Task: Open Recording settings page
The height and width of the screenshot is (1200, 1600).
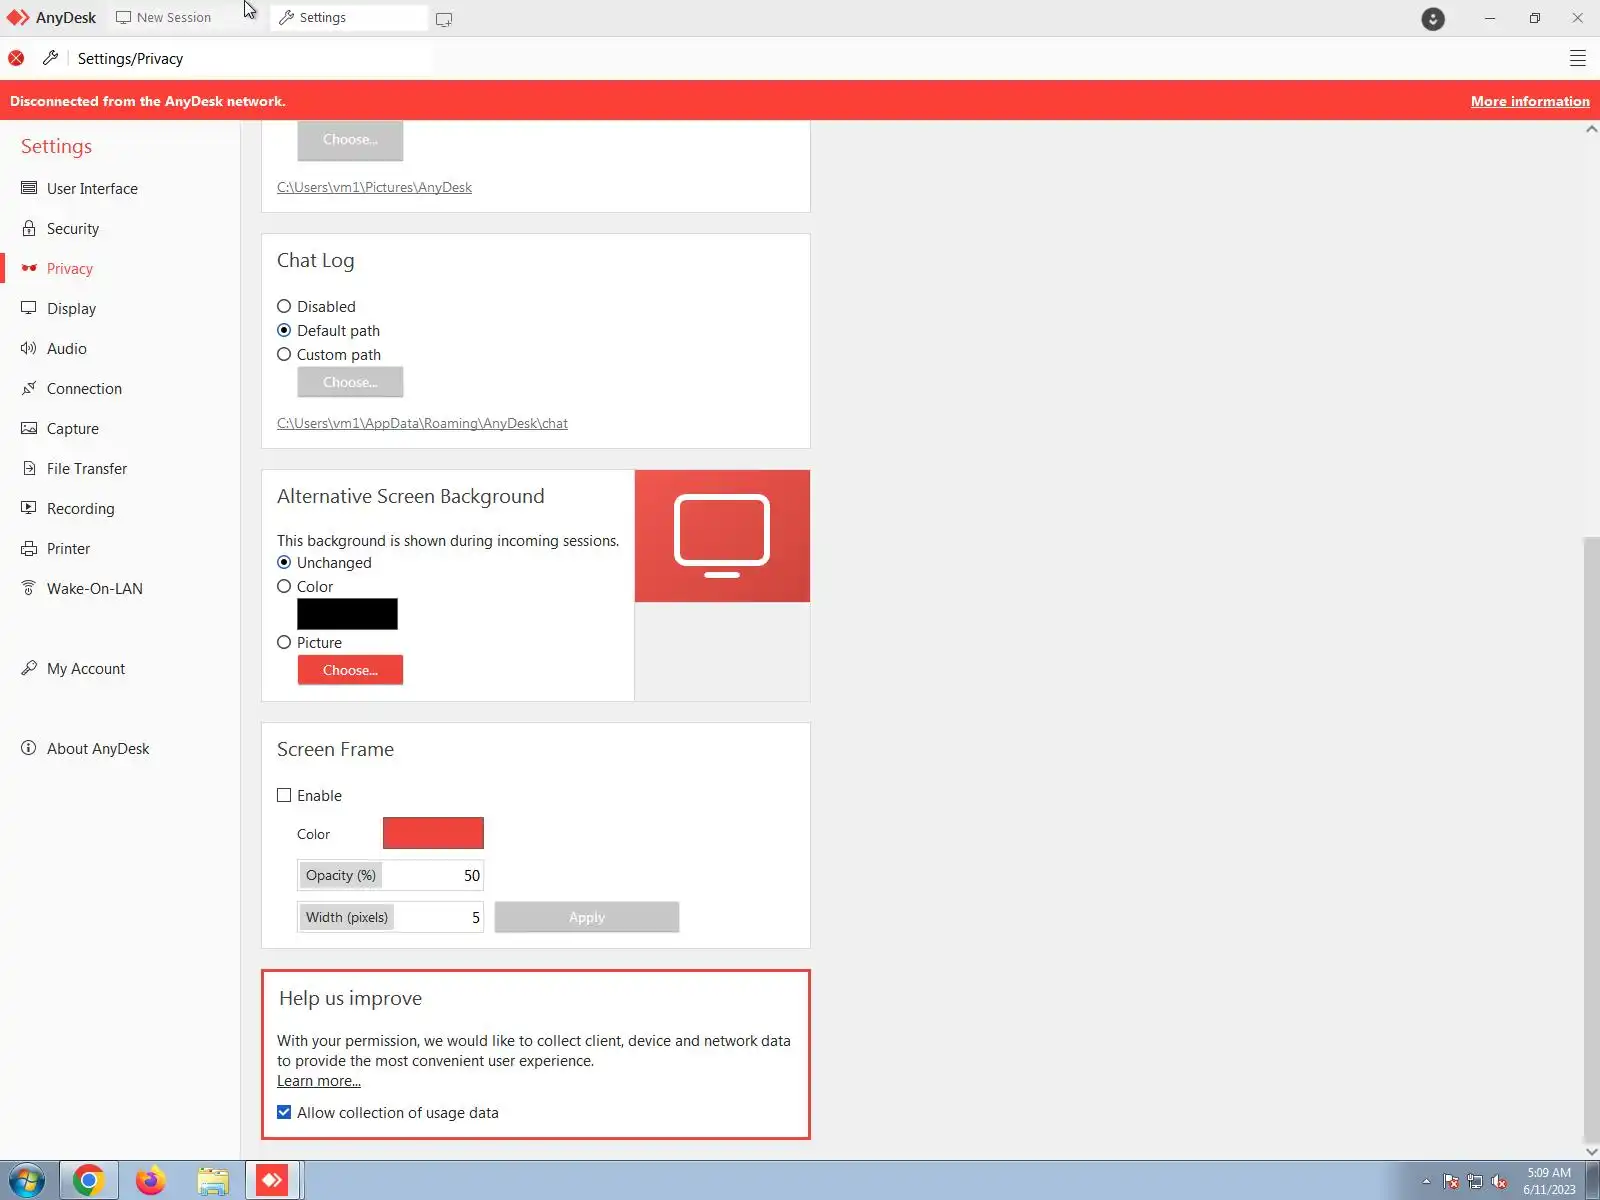Action: coord(80,508)
